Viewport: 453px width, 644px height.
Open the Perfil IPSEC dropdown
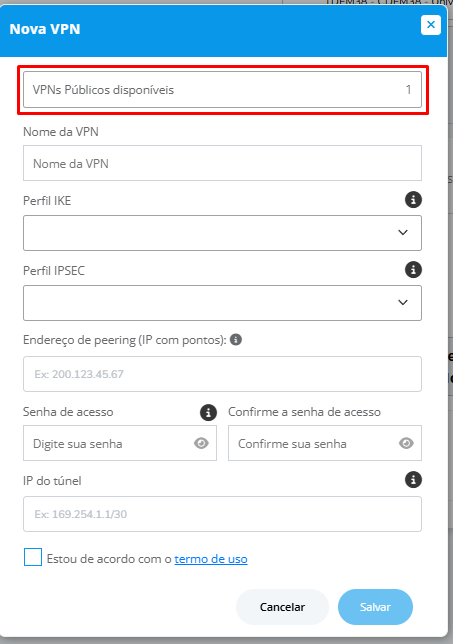pos(222,303)
